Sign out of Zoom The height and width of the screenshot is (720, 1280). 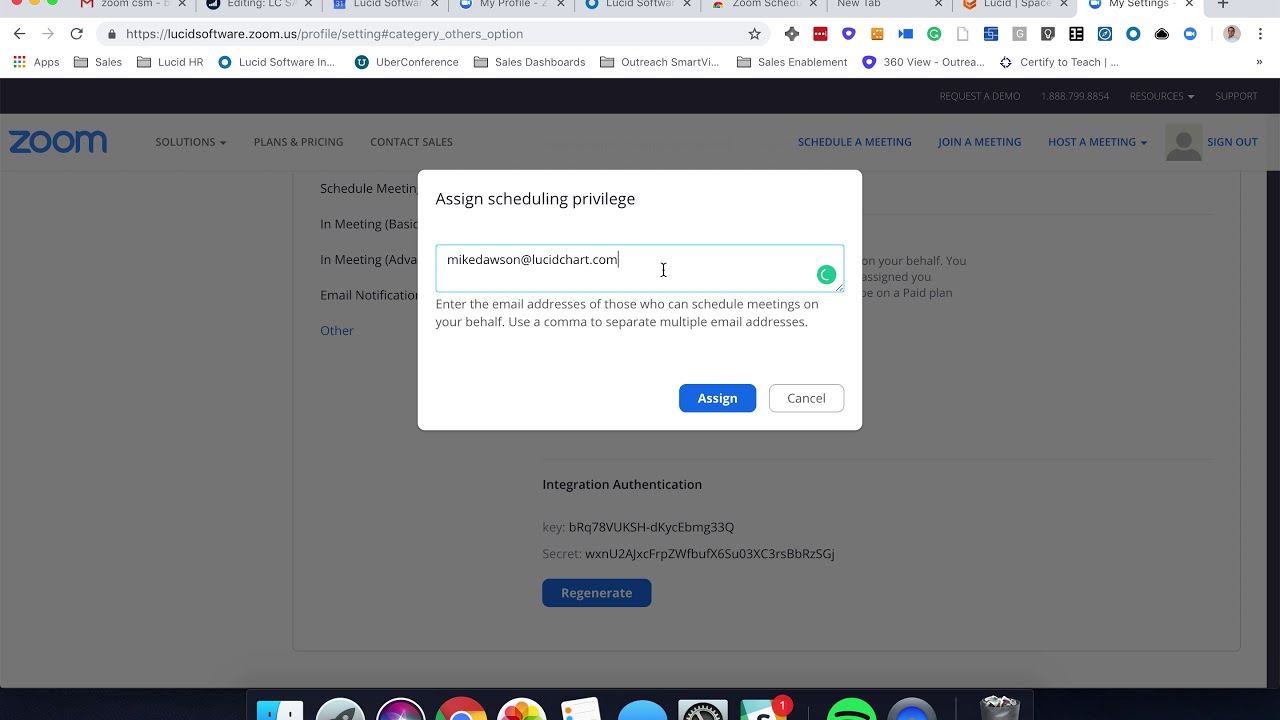click(x=1232, y=142)
